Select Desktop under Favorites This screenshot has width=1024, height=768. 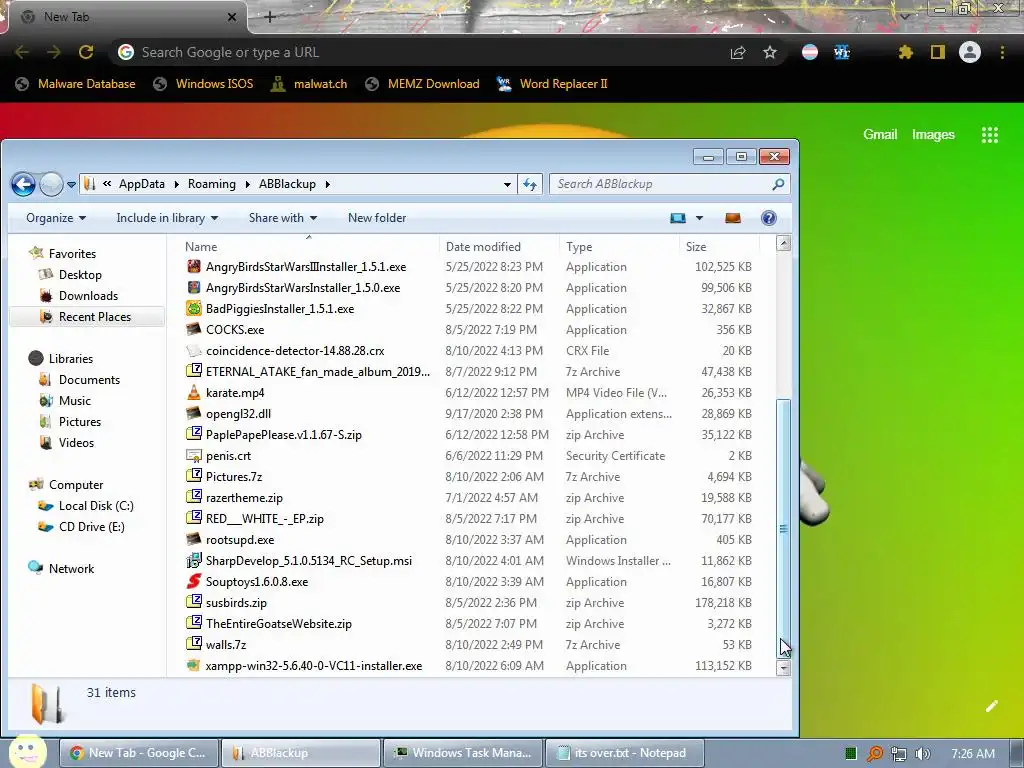point(80,275)
